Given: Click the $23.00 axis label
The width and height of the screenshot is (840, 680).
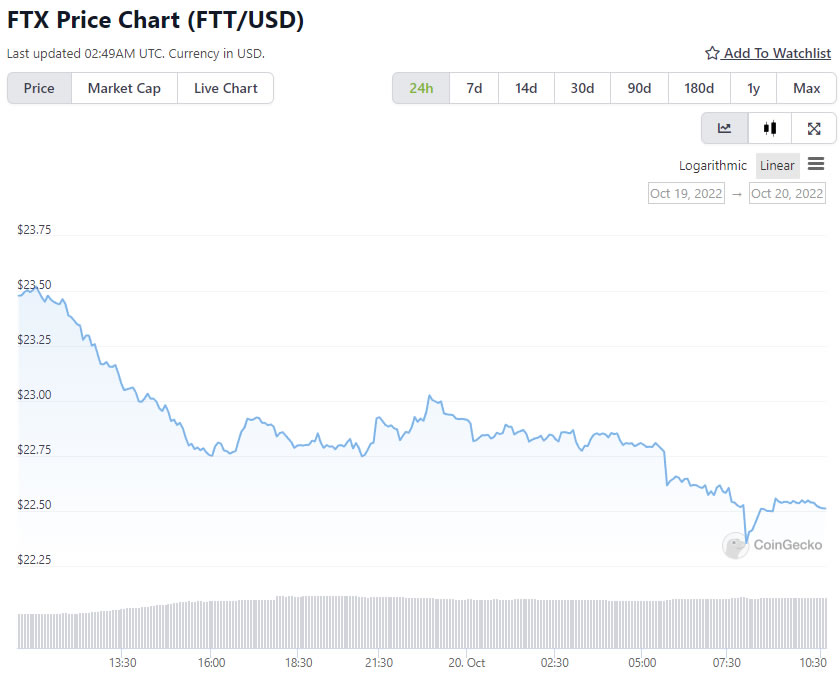Looking at the screenshot, I should (x=34, y=395).
